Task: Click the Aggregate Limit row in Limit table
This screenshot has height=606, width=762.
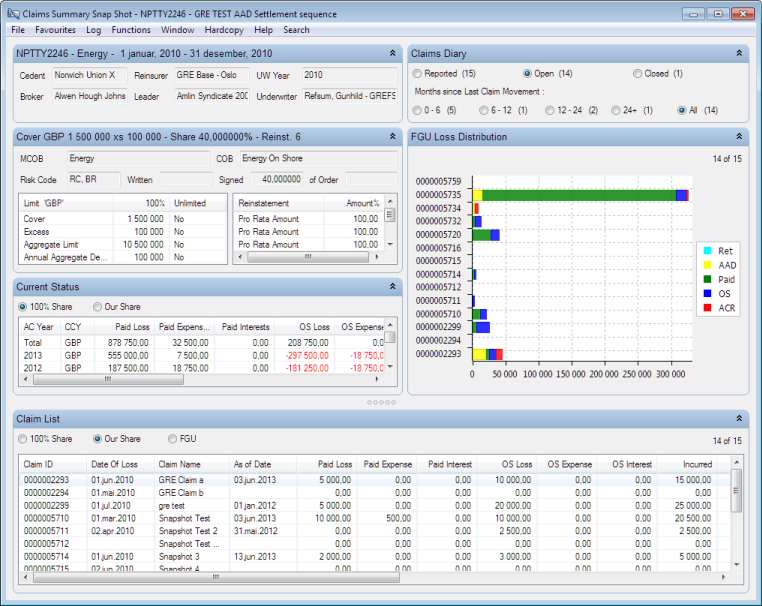Action: pos(123,245)
